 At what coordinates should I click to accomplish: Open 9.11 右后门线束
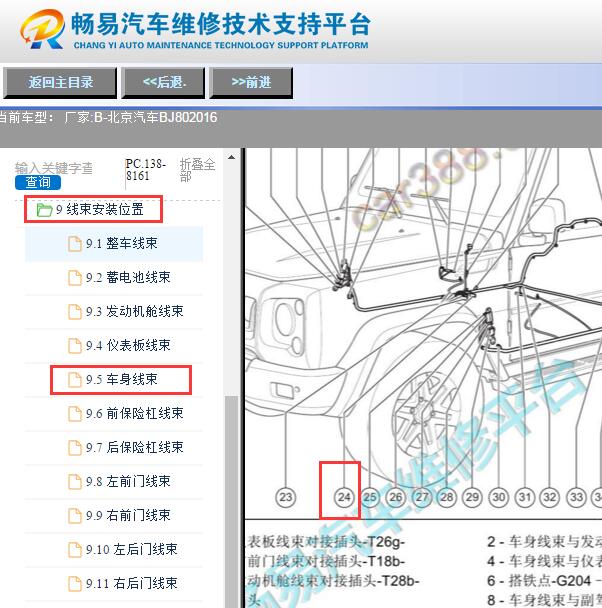[x=131, y=583]
